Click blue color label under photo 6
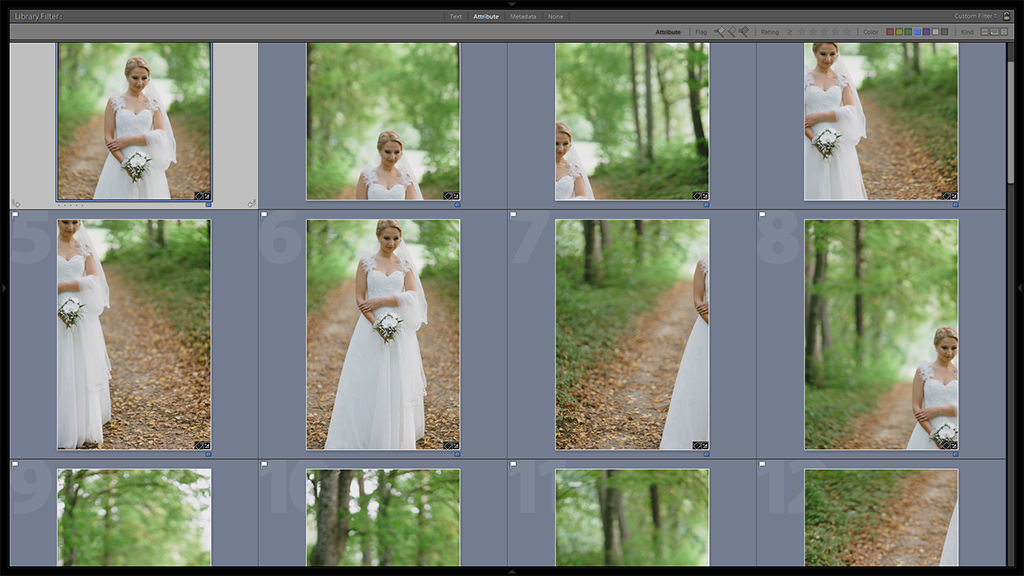The height and width of the screenshot is (576, 1024). click(x=457, y=454)
